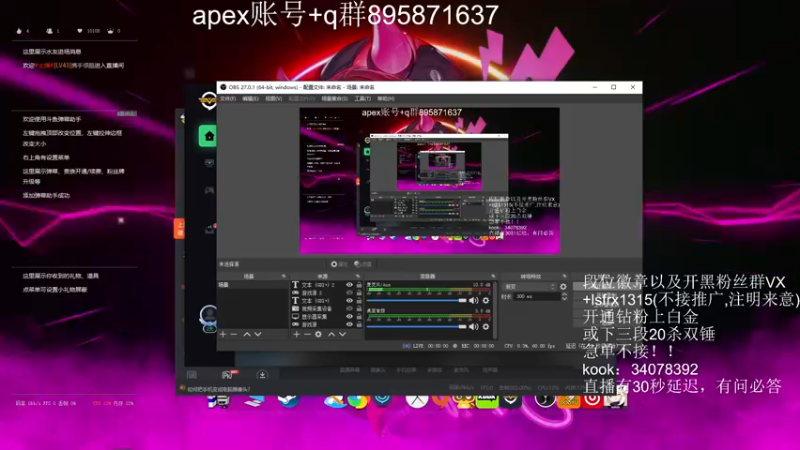Add a new scene with the plus button

[223, 334]
